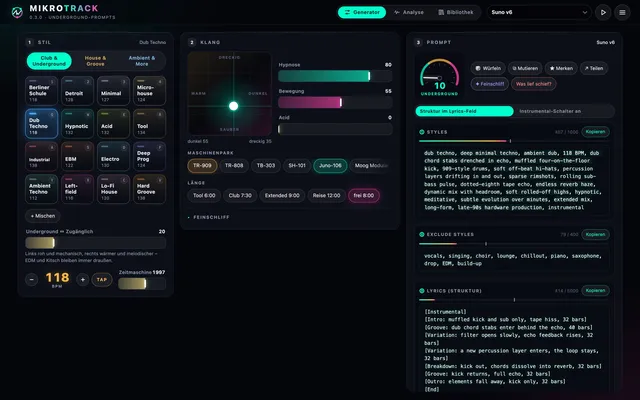Click the sound XY pad handle
640x400 pixels.
[233, 106]
